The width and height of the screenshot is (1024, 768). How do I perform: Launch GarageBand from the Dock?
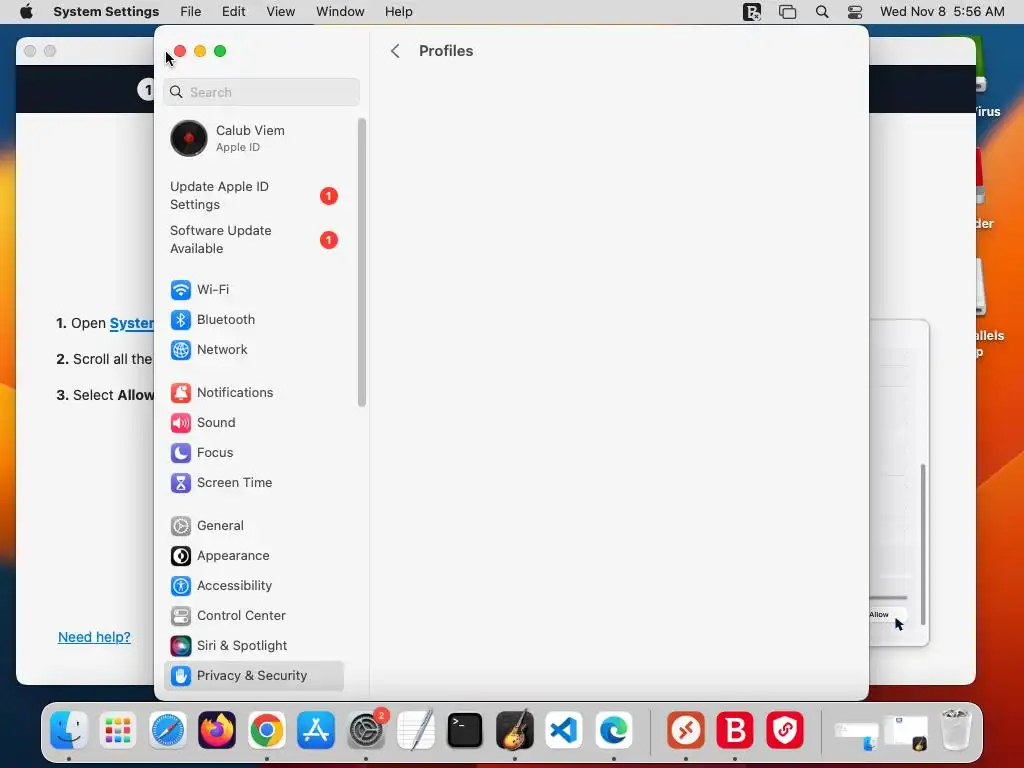515,730
